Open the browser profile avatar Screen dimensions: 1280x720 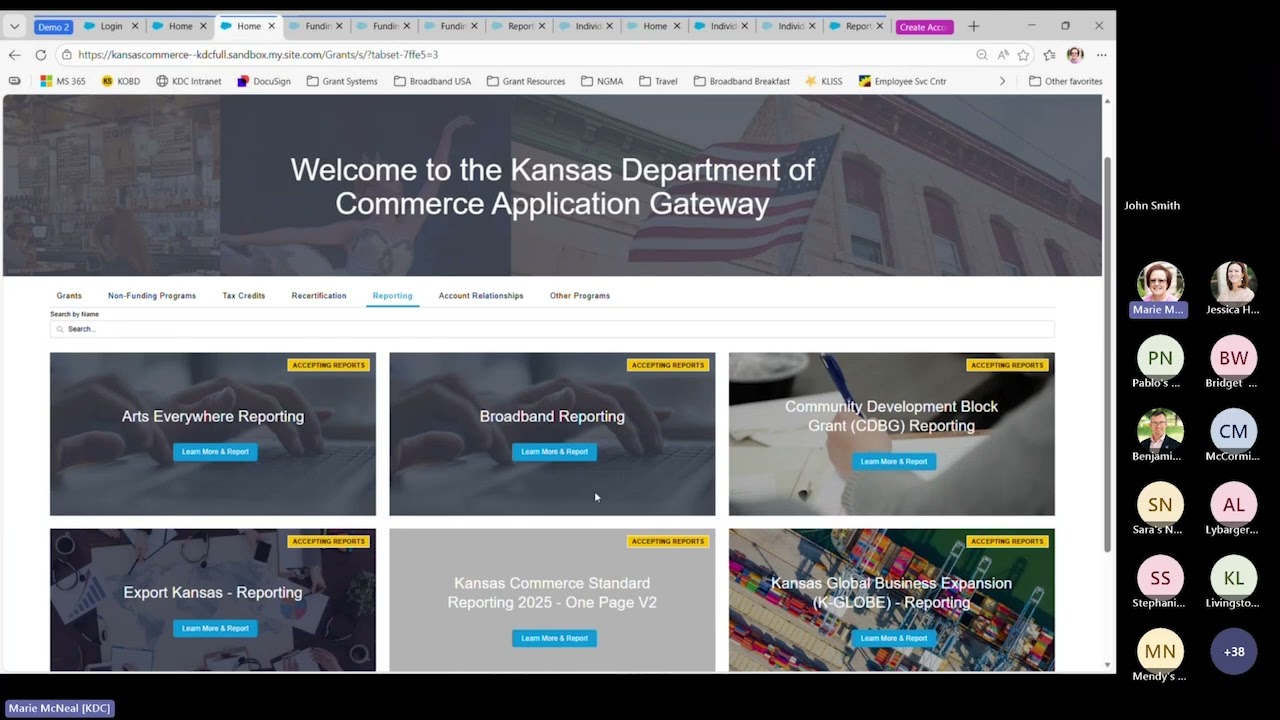tap(1075, 55)
